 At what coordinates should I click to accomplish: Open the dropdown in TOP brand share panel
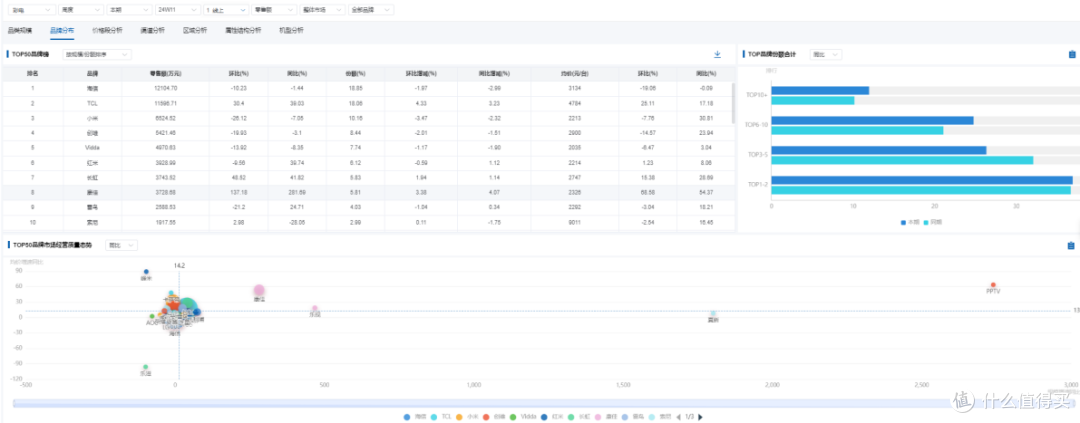click(x=826, y=54)
